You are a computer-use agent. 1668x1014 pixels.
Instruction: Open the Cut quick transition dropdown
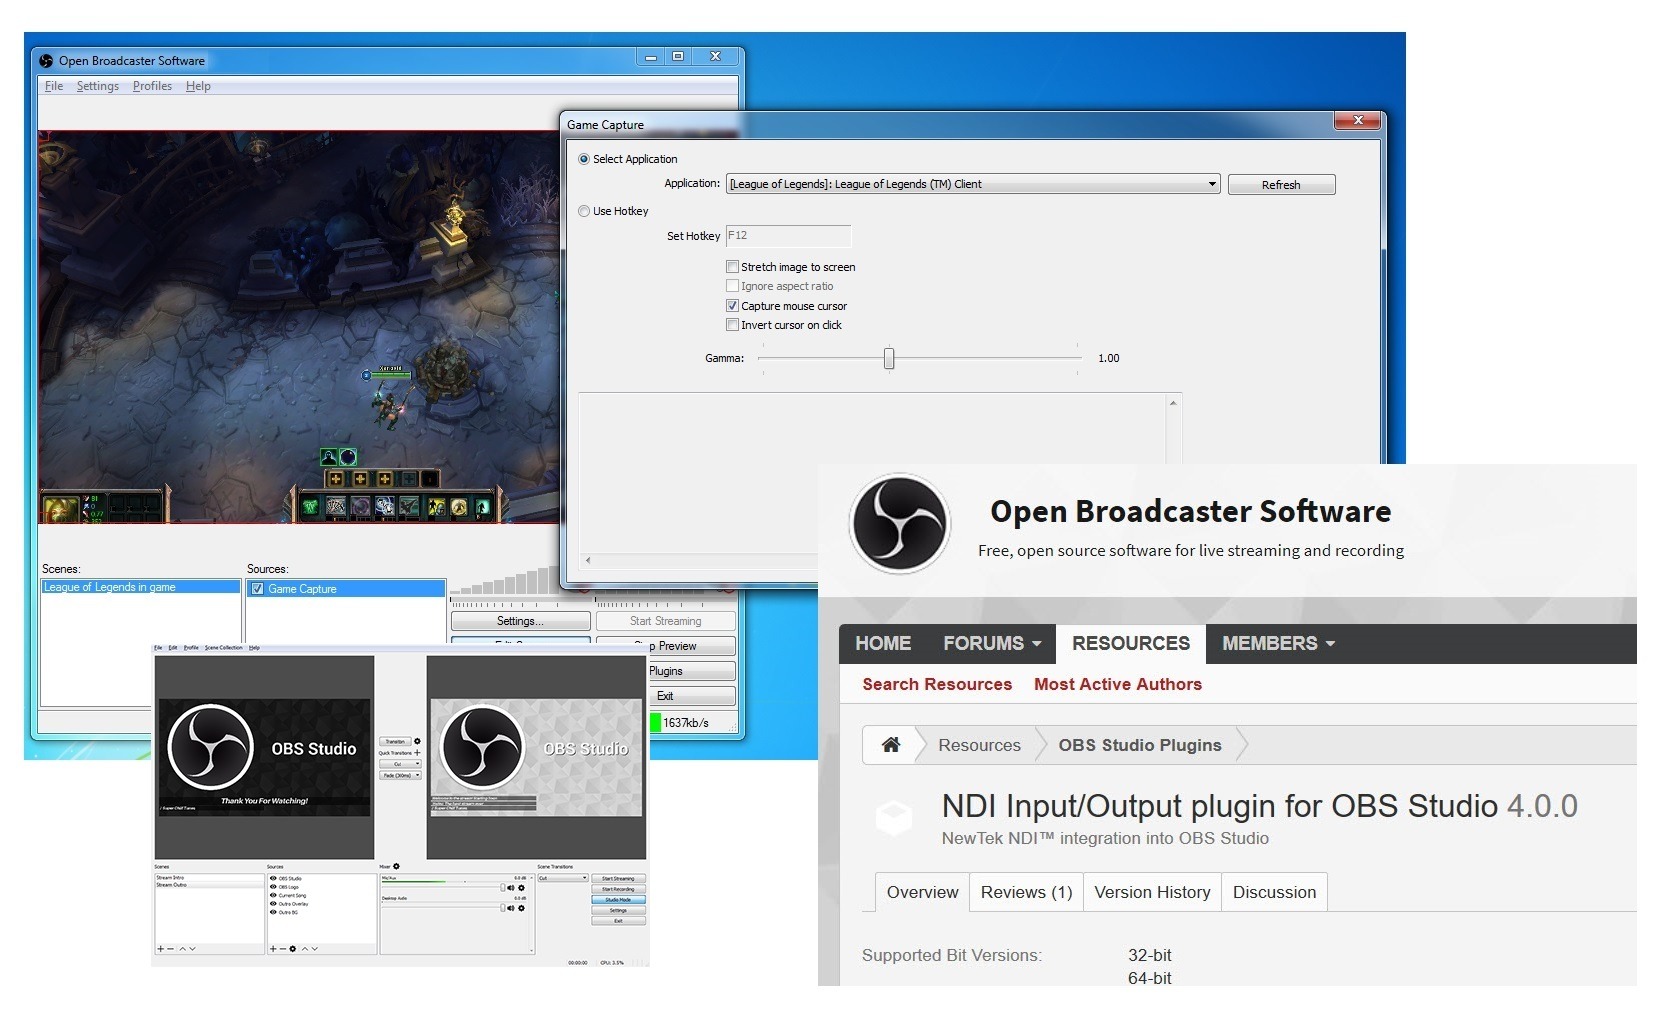400,764
